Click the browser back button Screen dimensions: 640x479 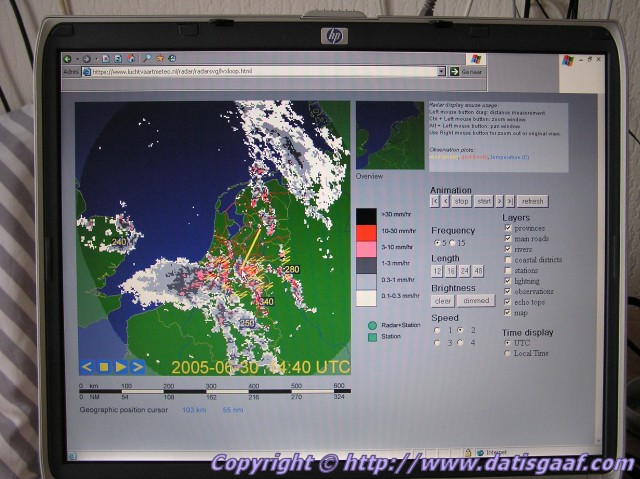pyautogui.click(x=68, y=58)
